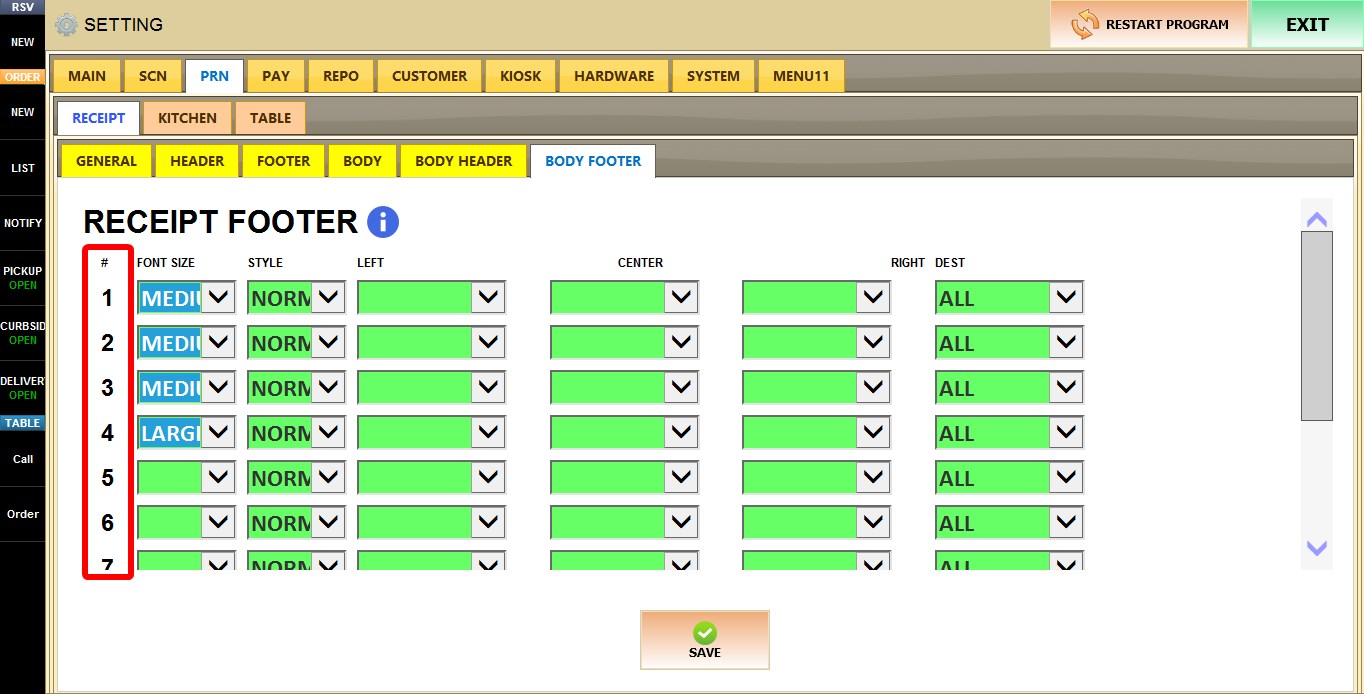Screen dimensions: 1364x694
Task: Open CURBSIDE orders in sidebar
Action: [x=22, y=333]
